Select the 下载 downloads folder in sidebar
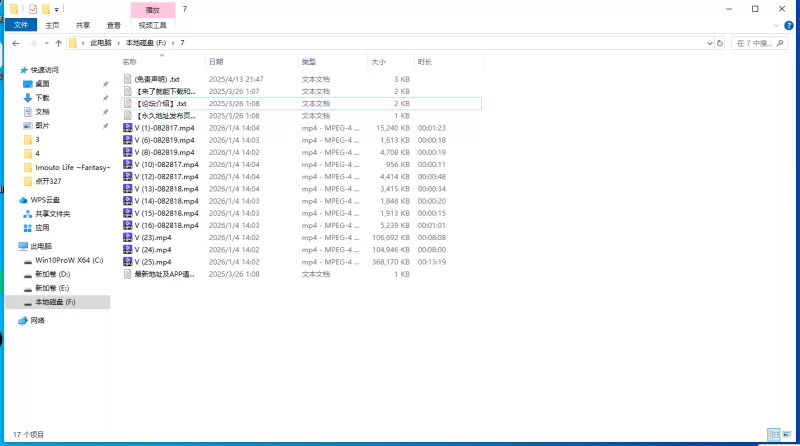 tap(43, 98)
